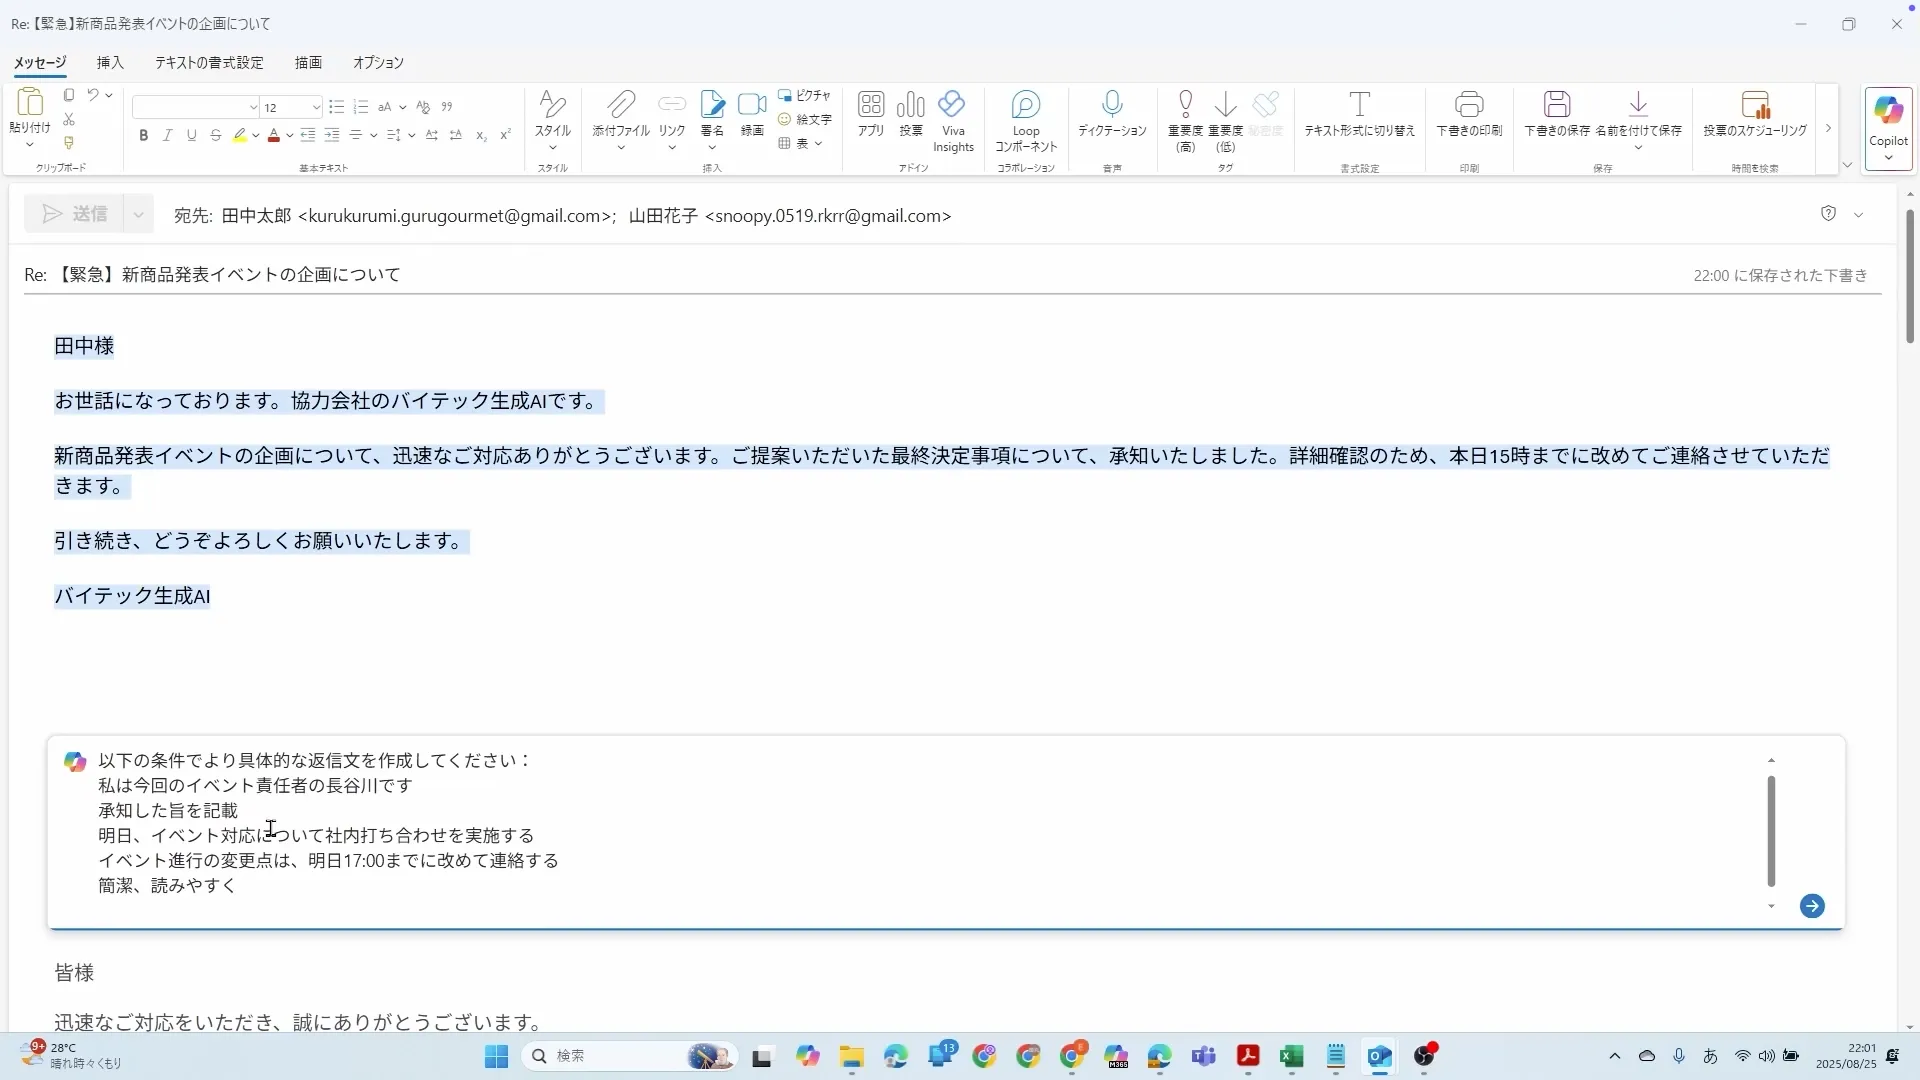
Task: Click the save draft icon
Action: [1556, 106]
